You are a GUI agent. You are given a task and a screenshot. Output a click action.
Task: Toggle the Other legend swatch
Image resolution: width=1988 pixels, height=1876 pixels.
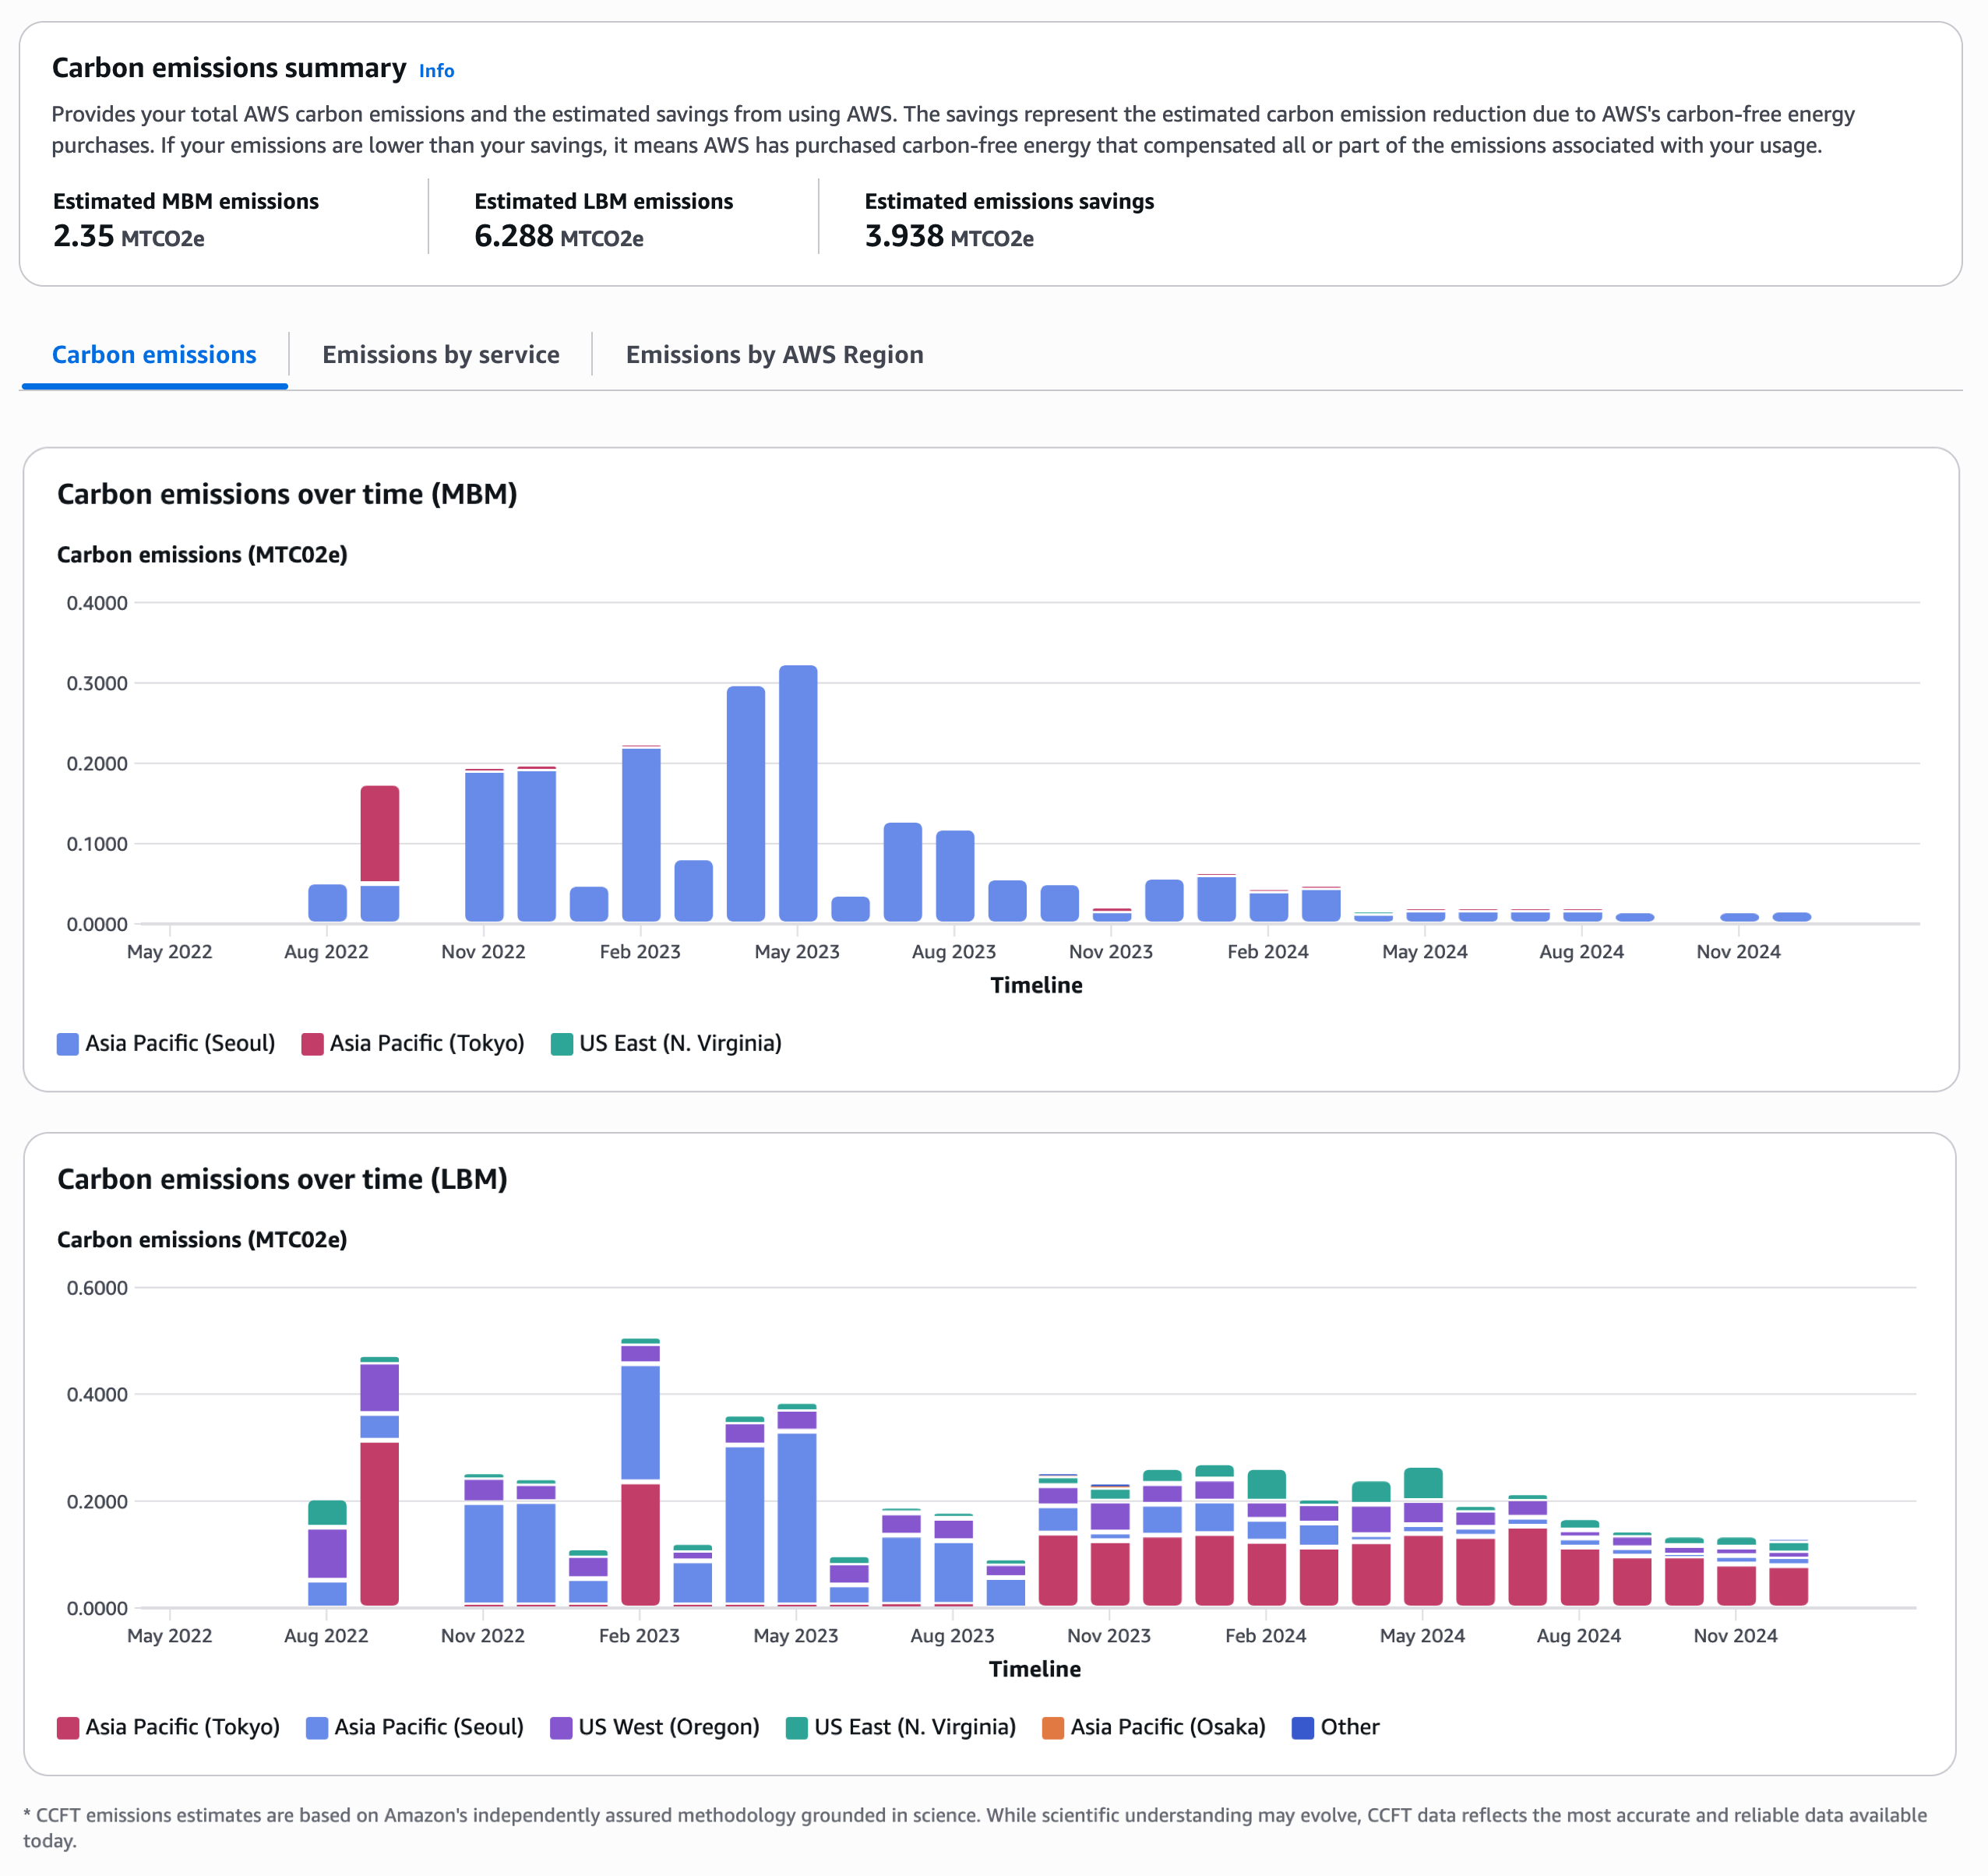1303,1728
